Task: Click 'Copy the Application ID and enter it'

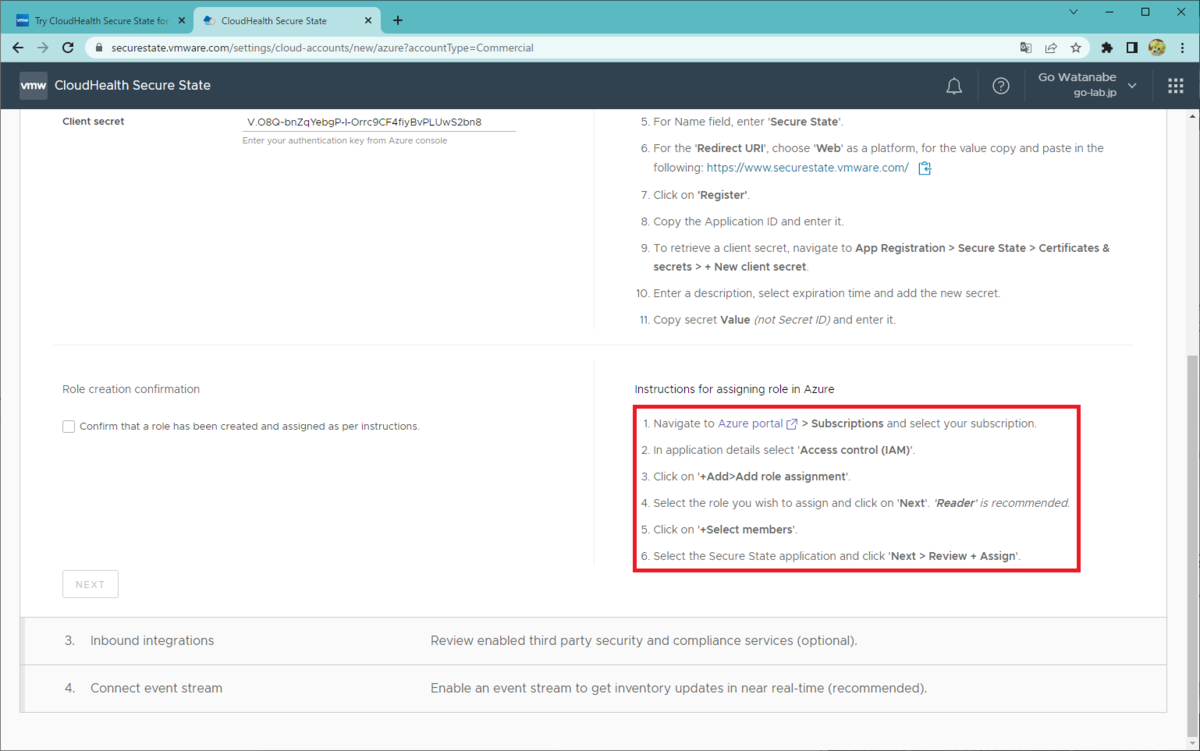Action: [748, 222]
